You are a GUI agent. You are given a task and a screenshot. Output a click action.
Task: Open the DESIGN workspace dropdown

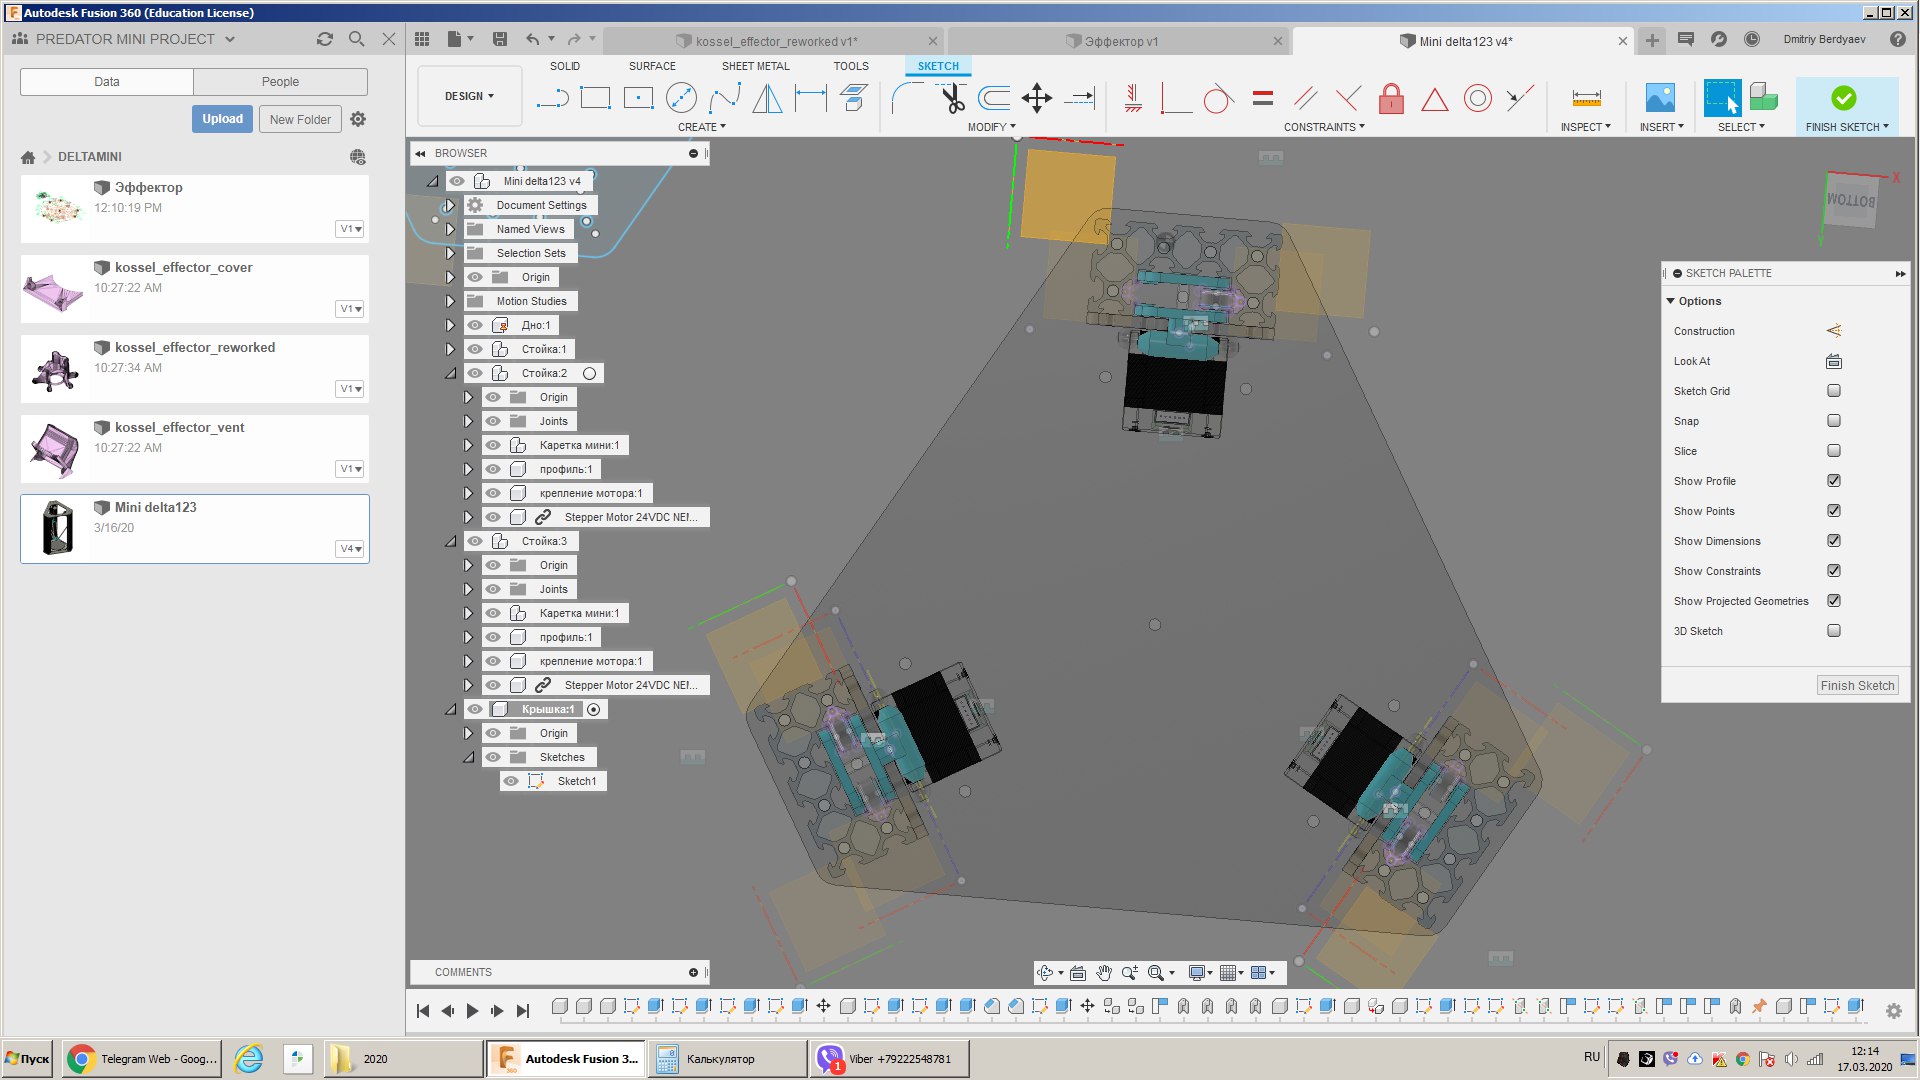[469, 96]
